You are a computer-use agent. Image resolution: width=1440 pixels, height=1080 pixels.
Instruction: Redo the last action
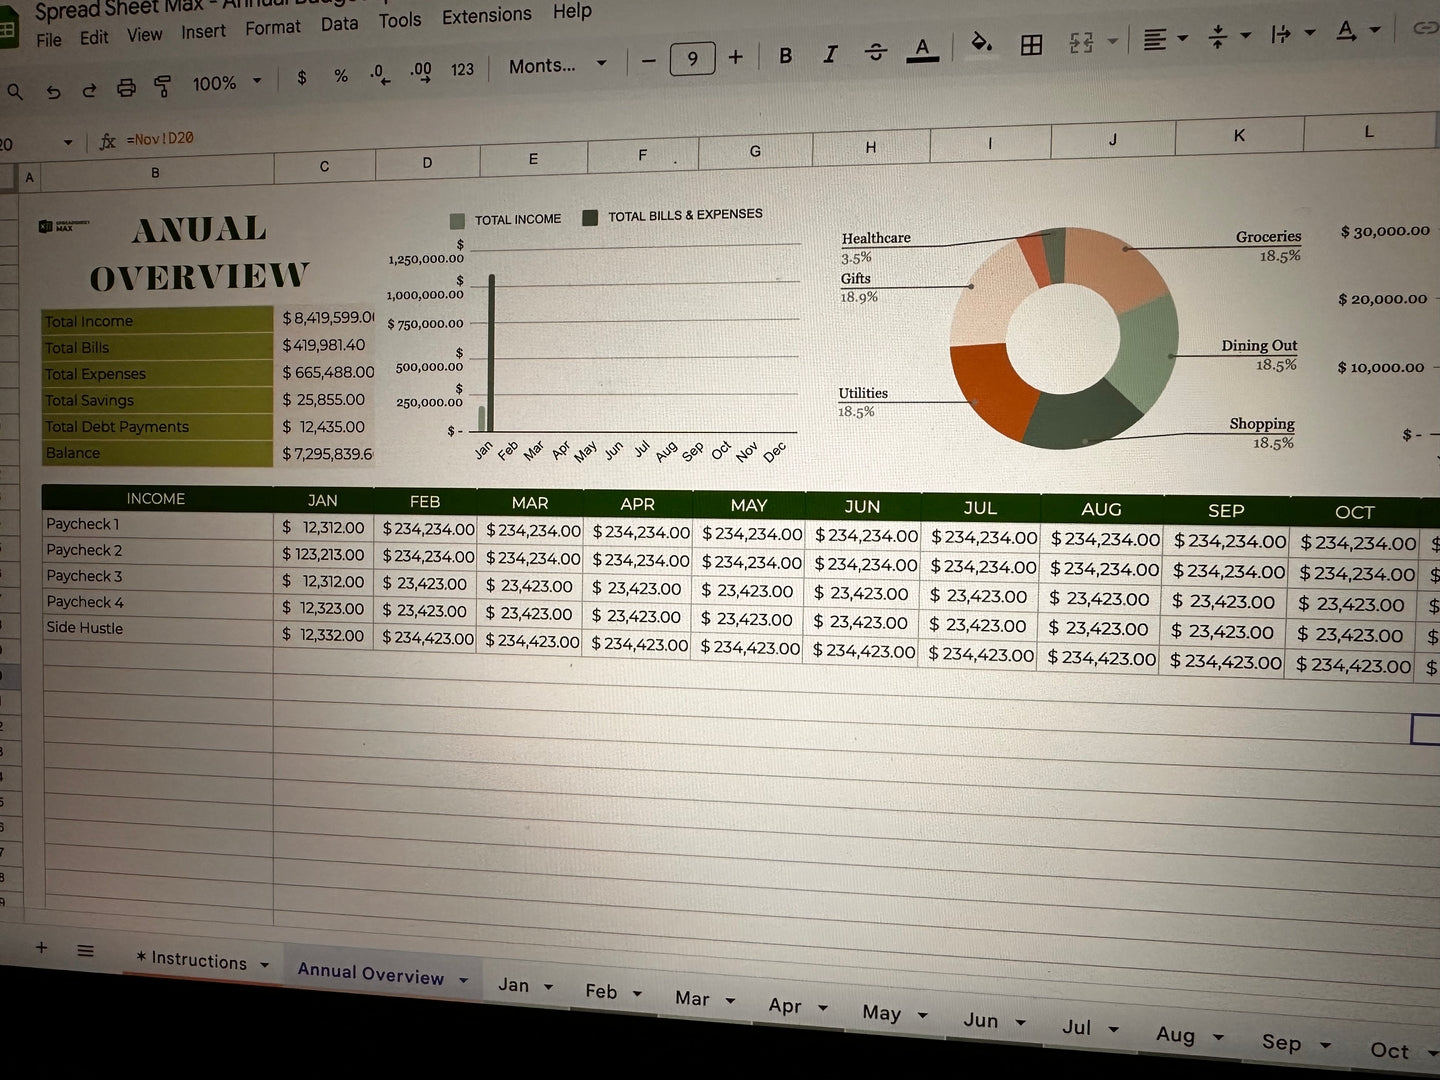[89, 90]
